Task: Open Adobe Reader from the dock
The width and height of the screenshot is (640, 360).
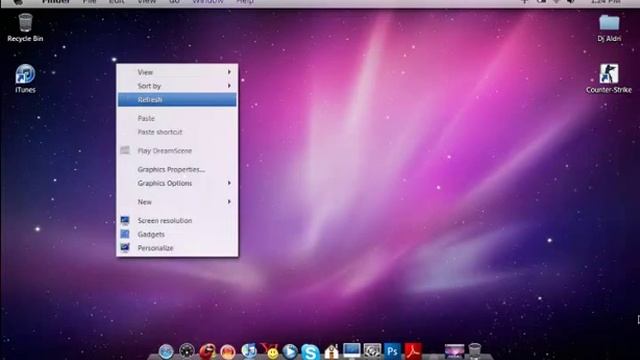Action: (x=413, y=351)
